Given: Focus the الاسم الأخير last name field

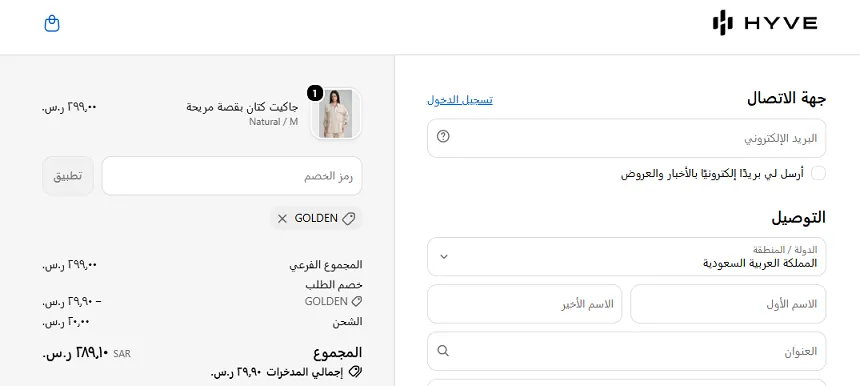Looking at the screenshot, I should click(x=525, y=304).
